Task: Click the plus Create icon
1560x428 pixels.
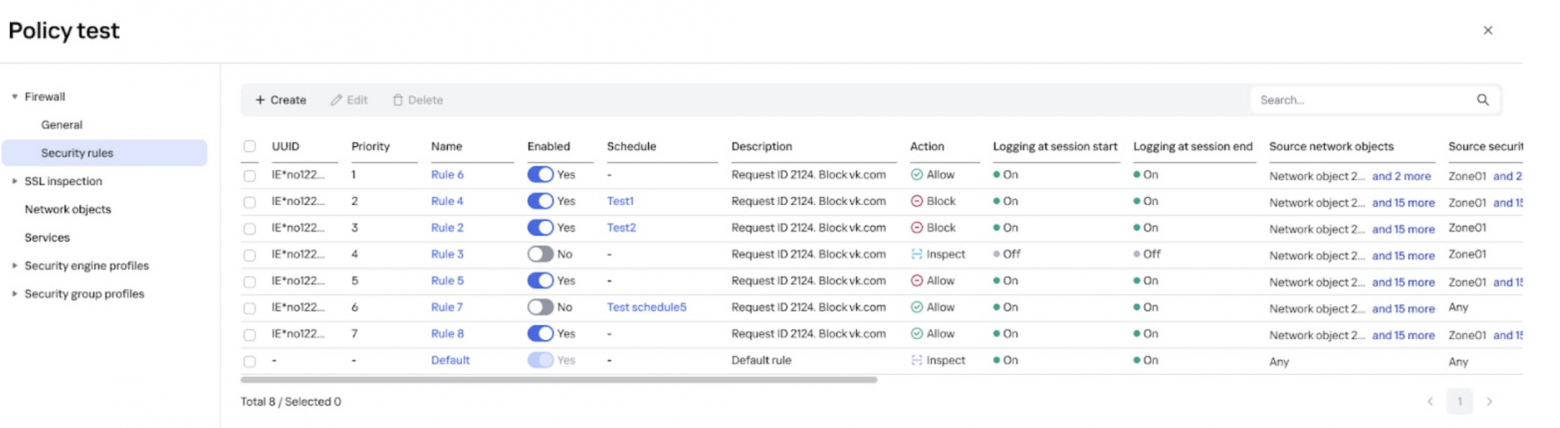Action: click(260, 100)
